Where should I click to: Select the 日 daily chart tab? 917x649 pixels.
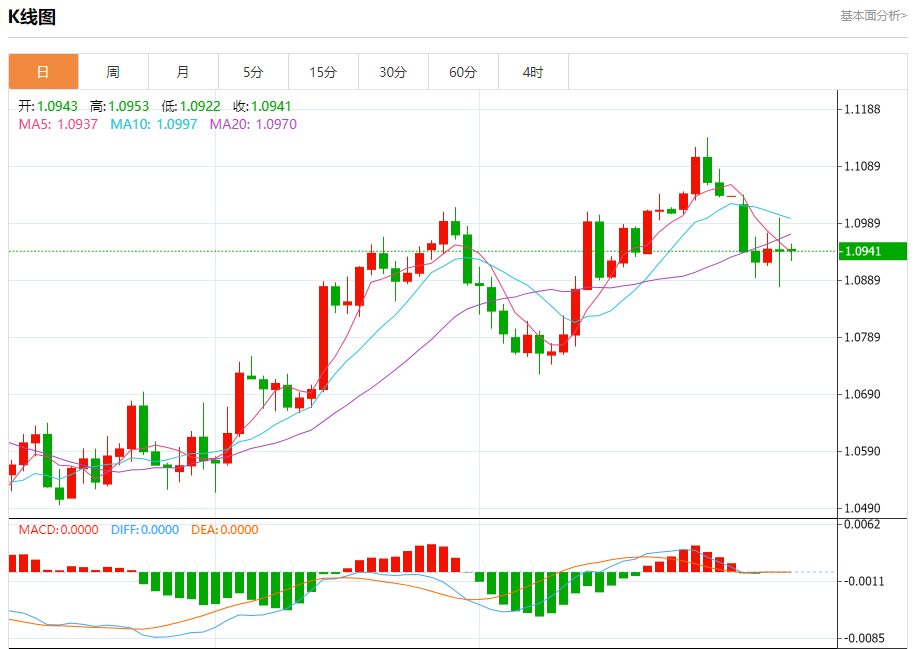[x=43, y=72]
